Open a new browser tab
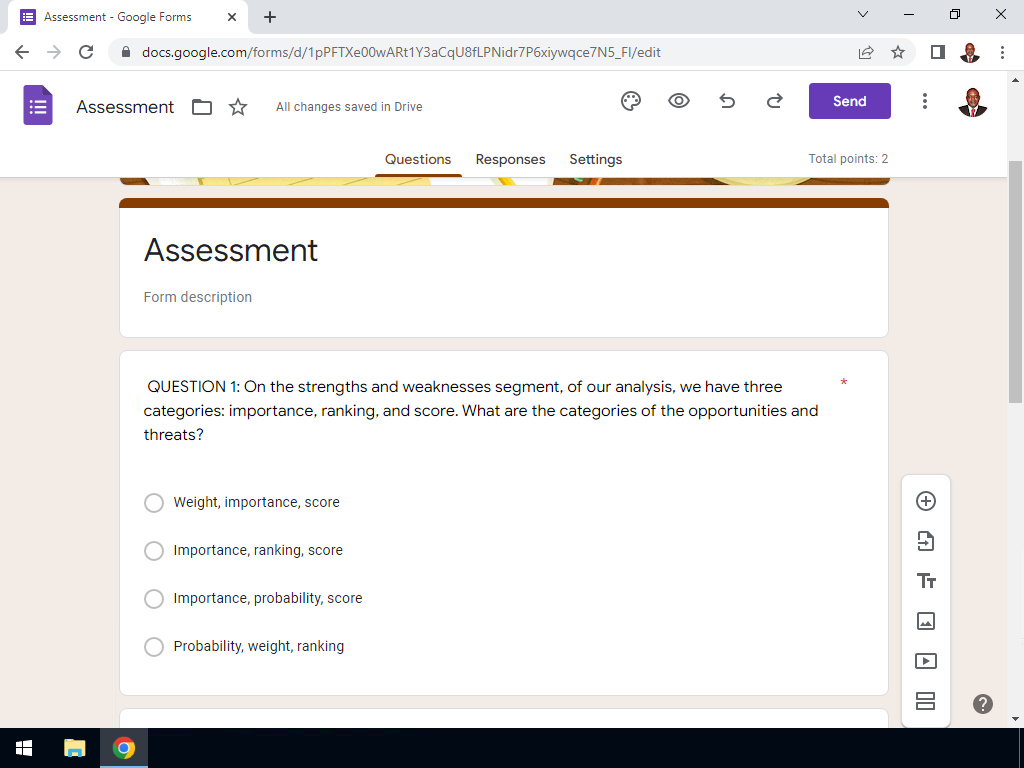Viewport: 1024px width, 768px height. [x=270, y=17]
